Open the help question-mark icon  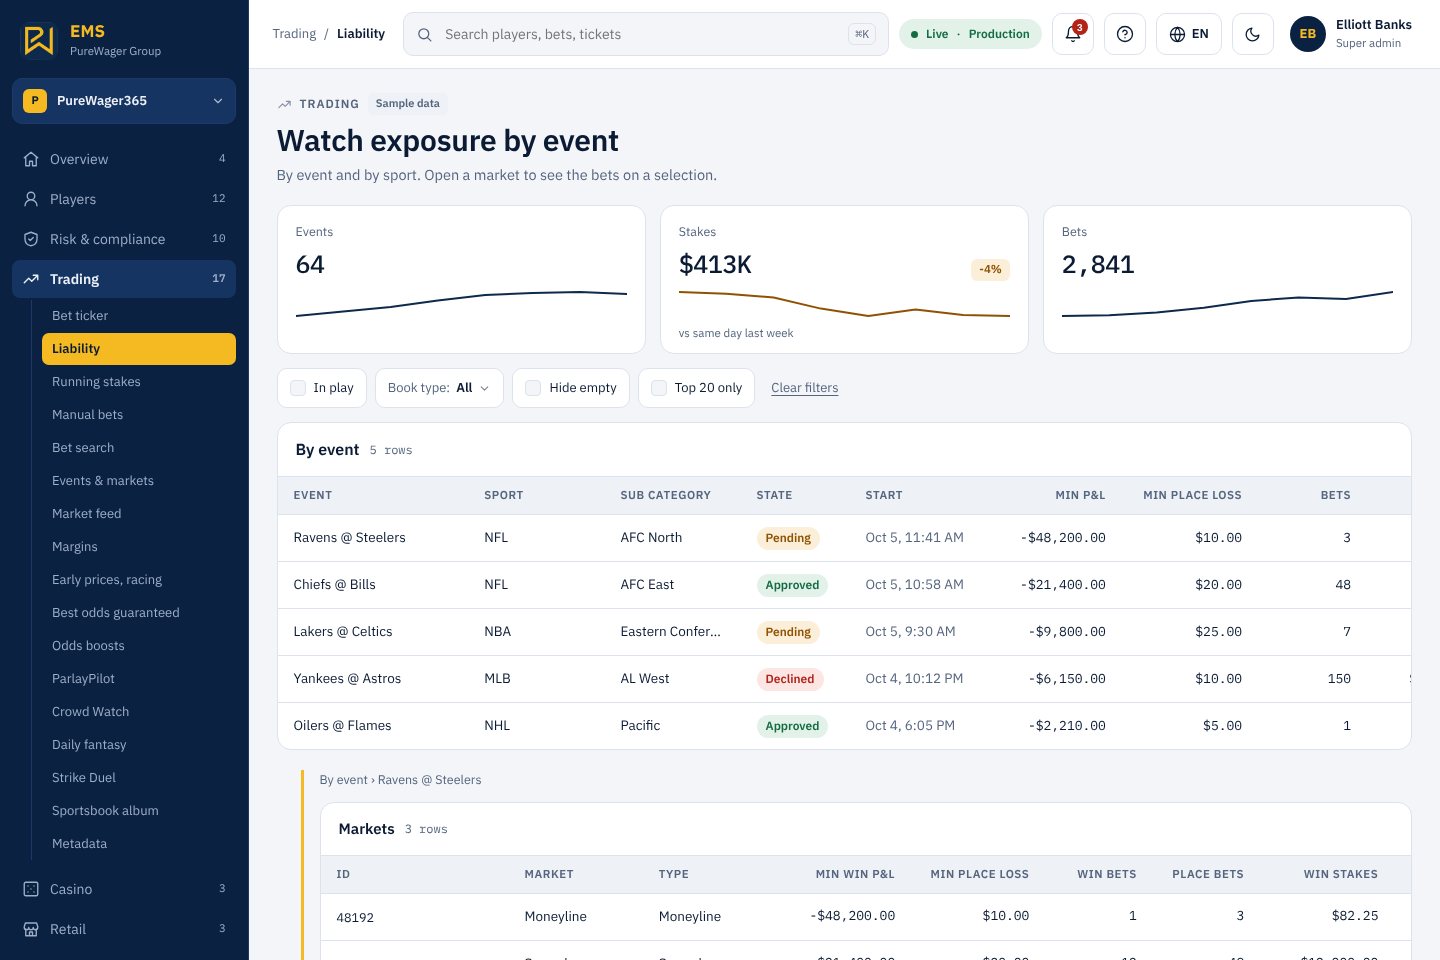[x=1125, y=34]
